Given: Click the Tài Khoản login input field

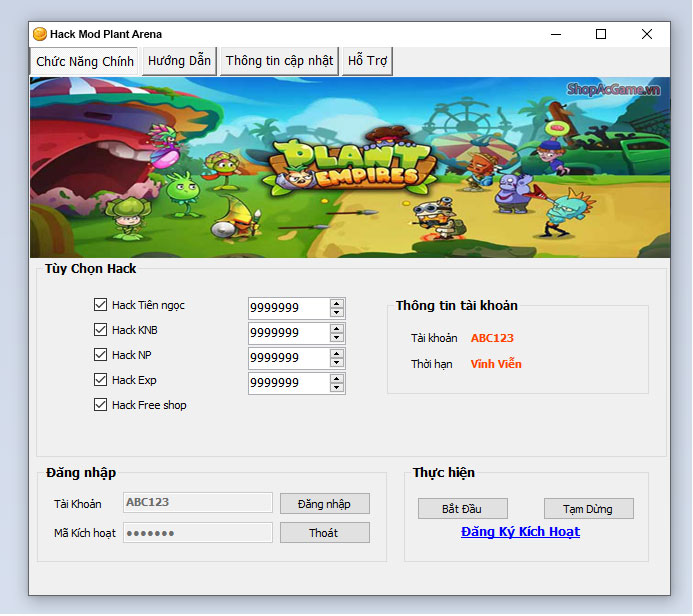Looking at the screenshot, I should click(x=198, y=503).
